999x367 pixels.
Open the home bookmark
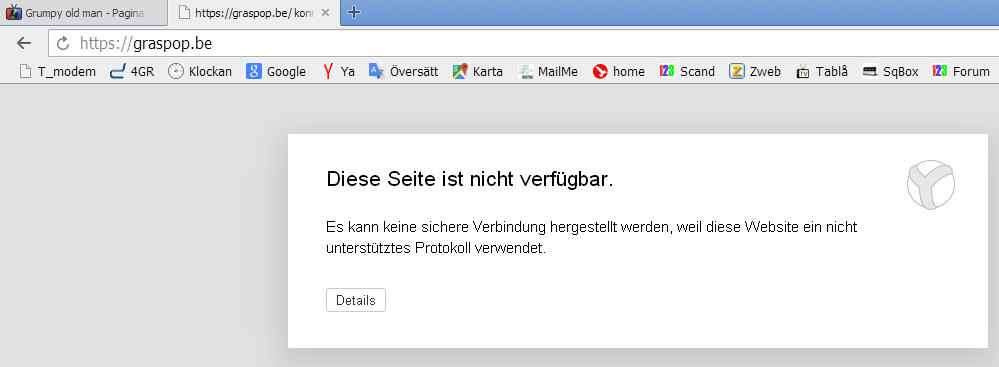click(x=619, y=71)
